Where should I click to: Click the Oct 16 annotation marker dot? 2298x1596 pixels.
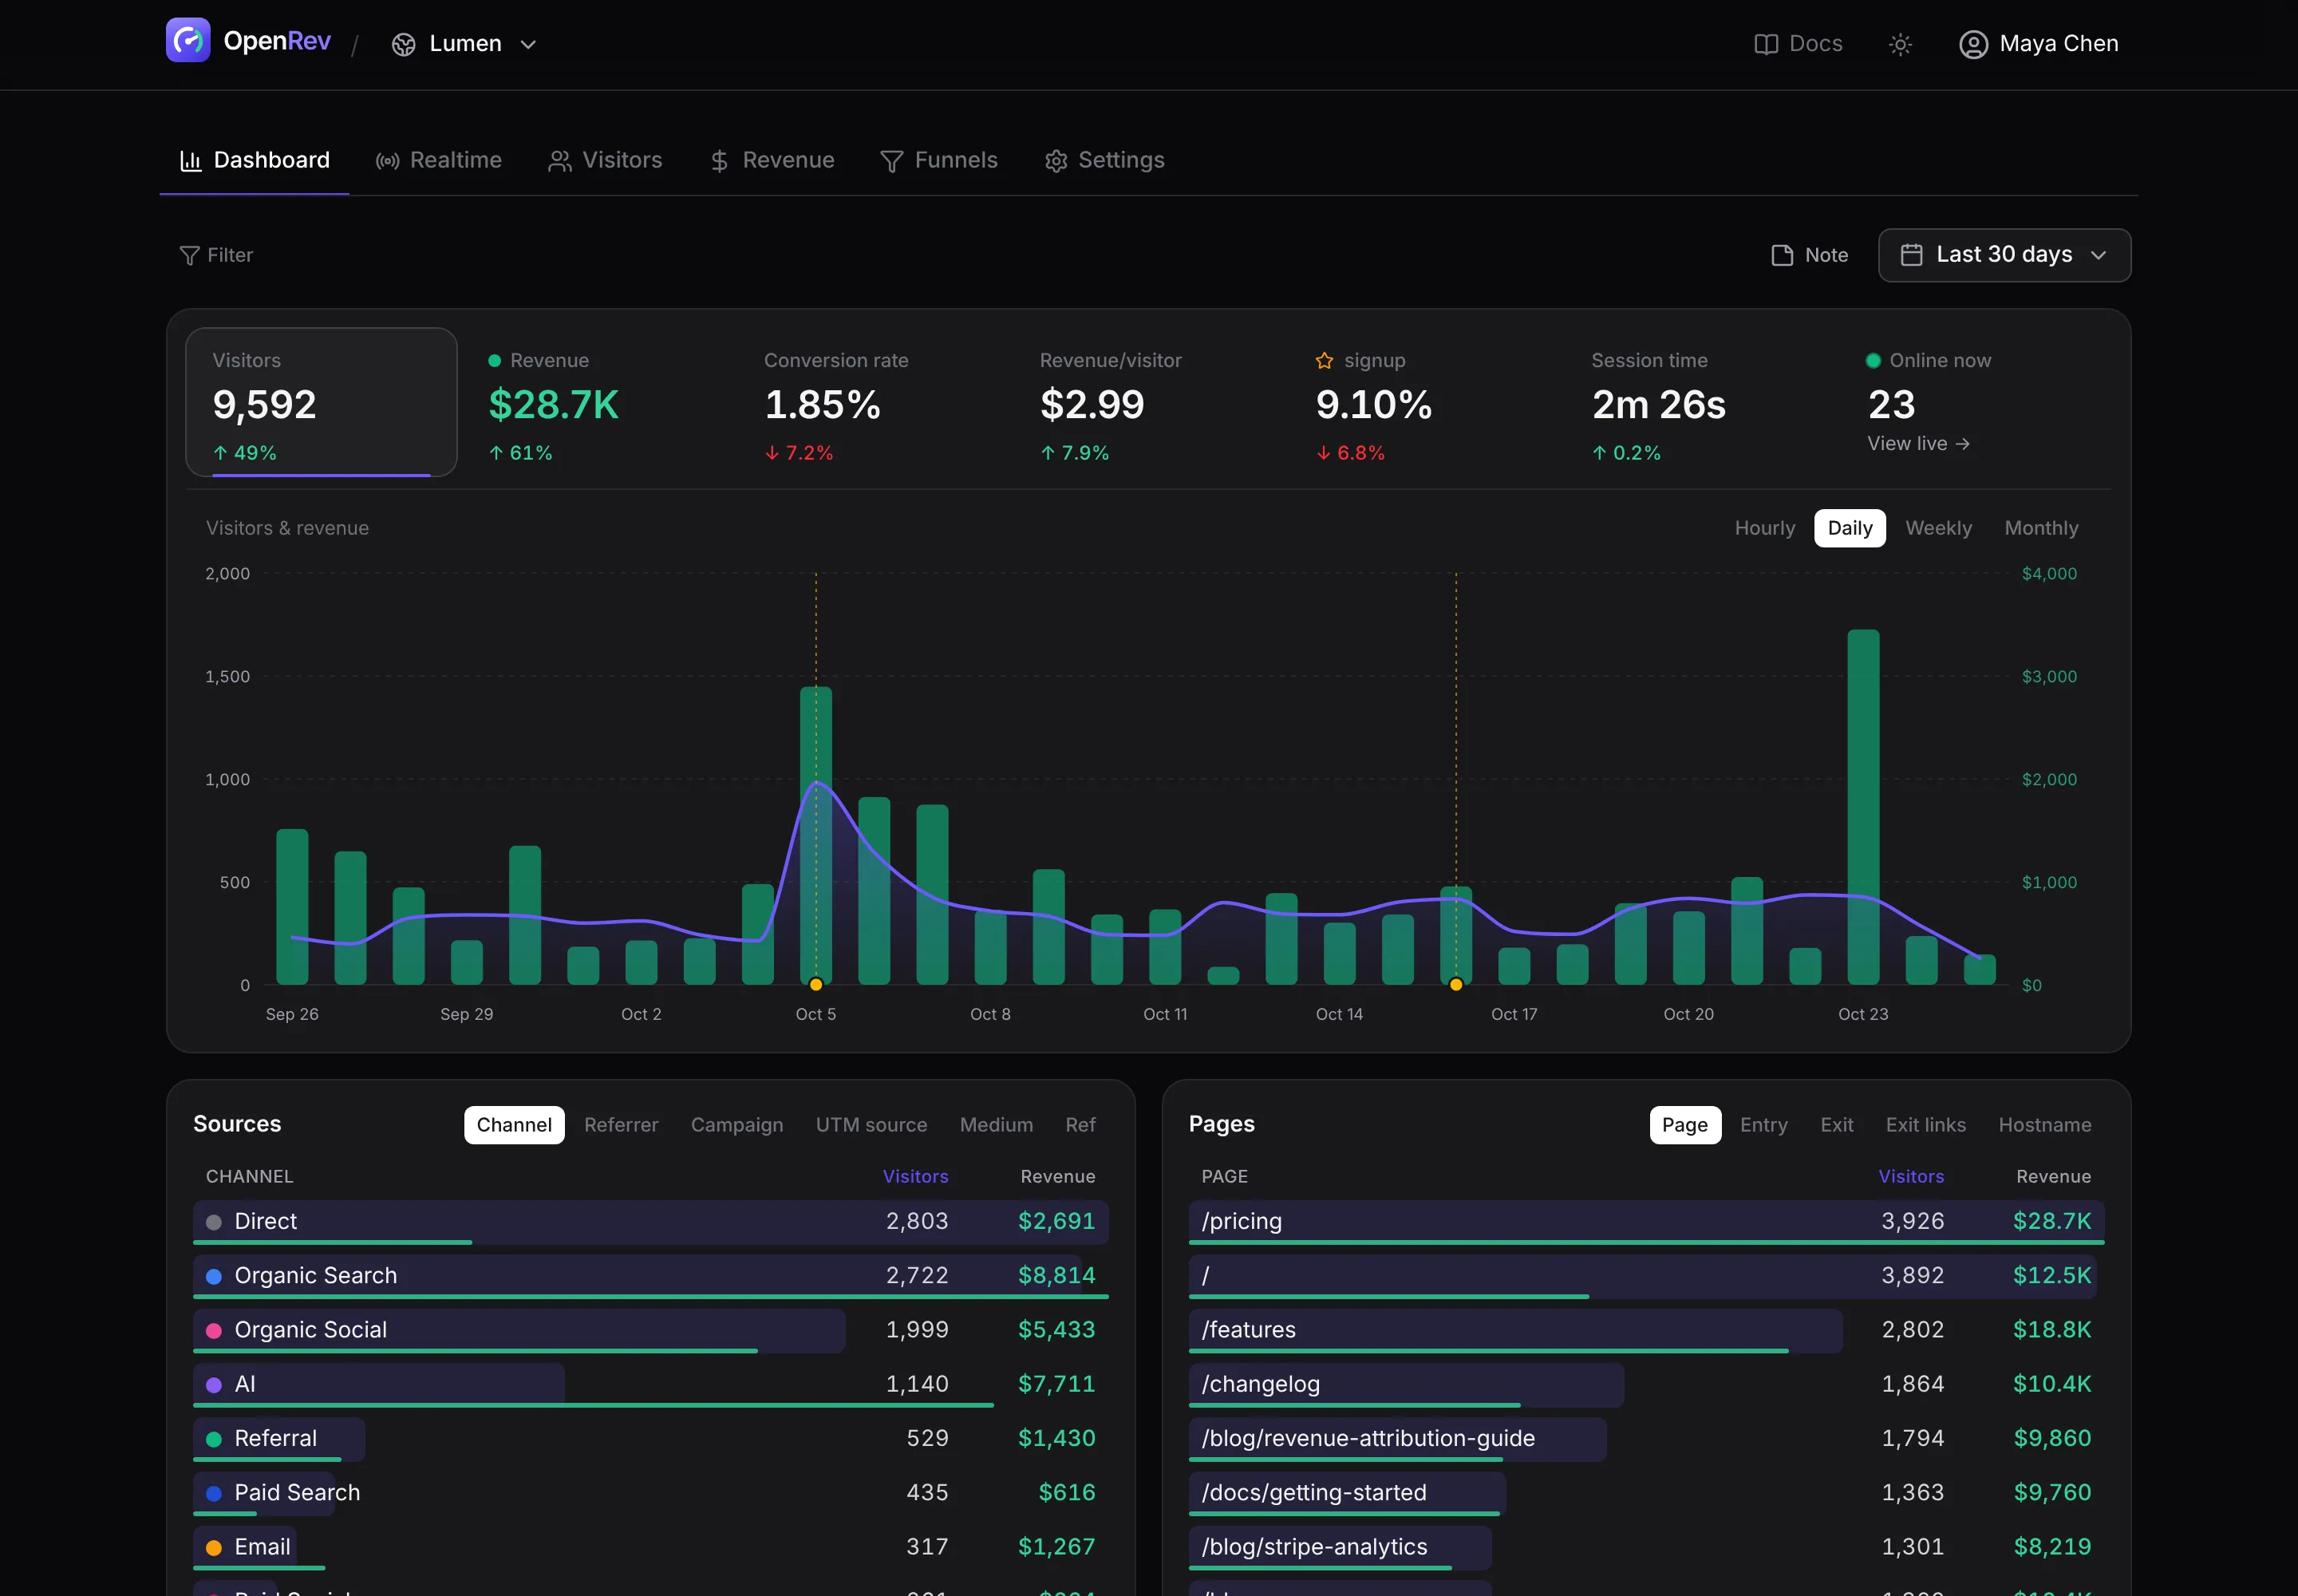coord(1456,984)
